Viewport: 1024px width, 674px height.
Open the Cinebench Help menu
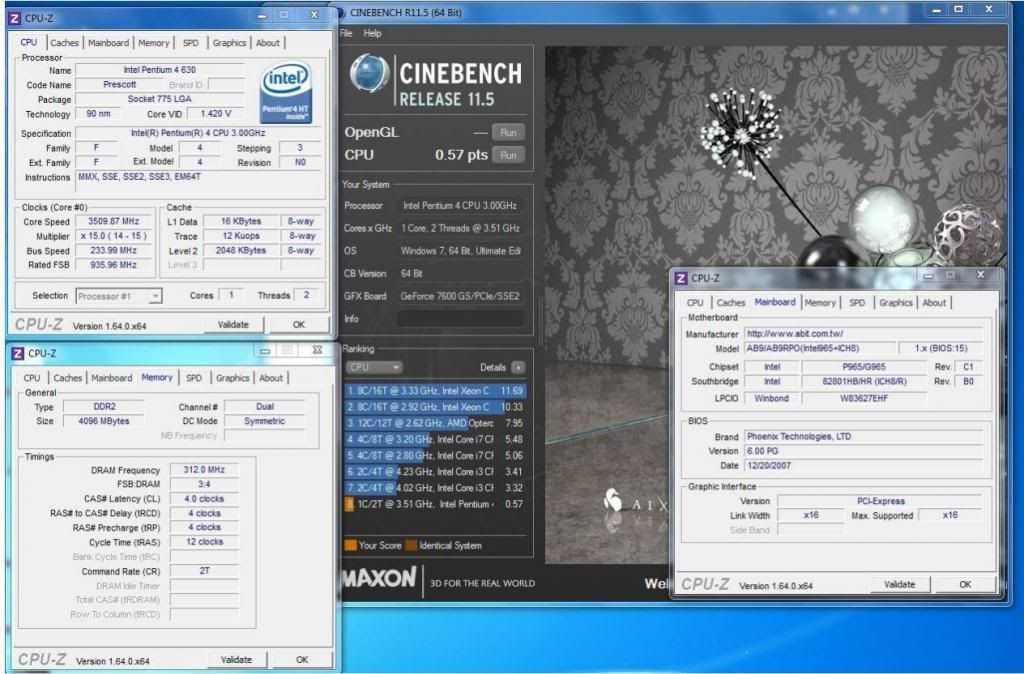[372, 33]
